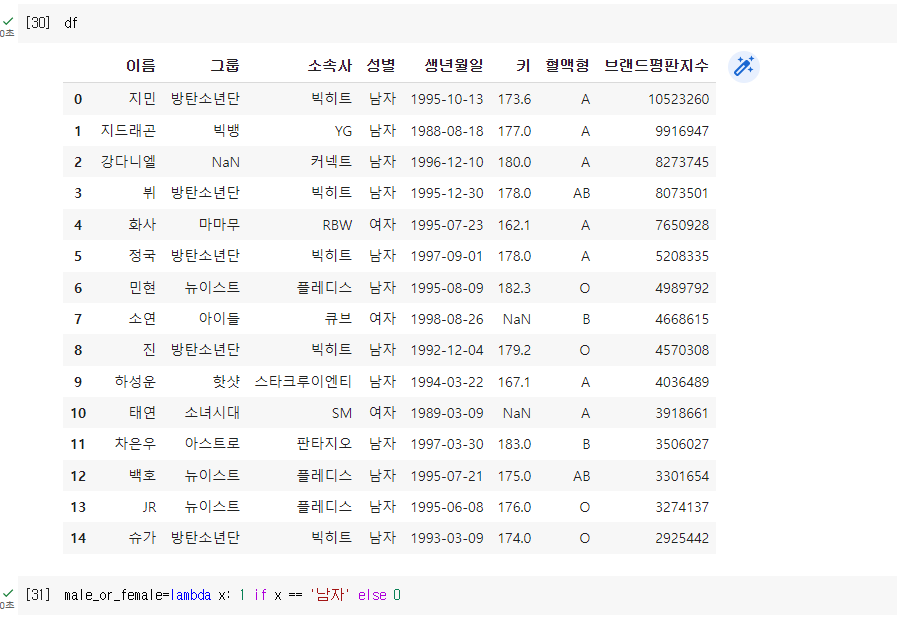Click the magic wand suggest charts icon
Viewport: 905px width, 621px height.
tap(743, 66)
